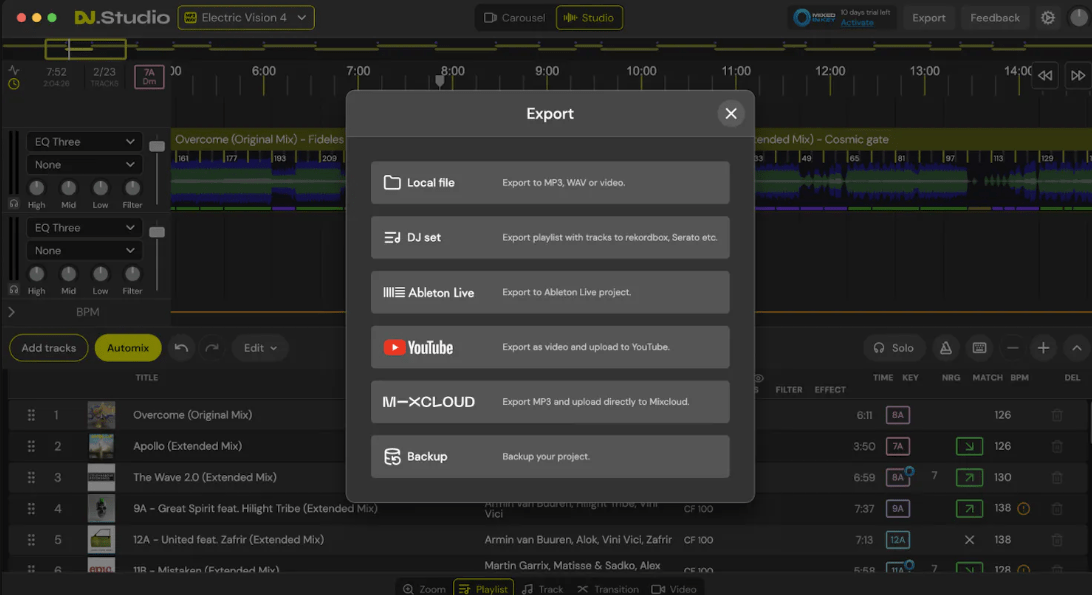Open Electric Vision 4 project dropdown

[x=246, y=17]
